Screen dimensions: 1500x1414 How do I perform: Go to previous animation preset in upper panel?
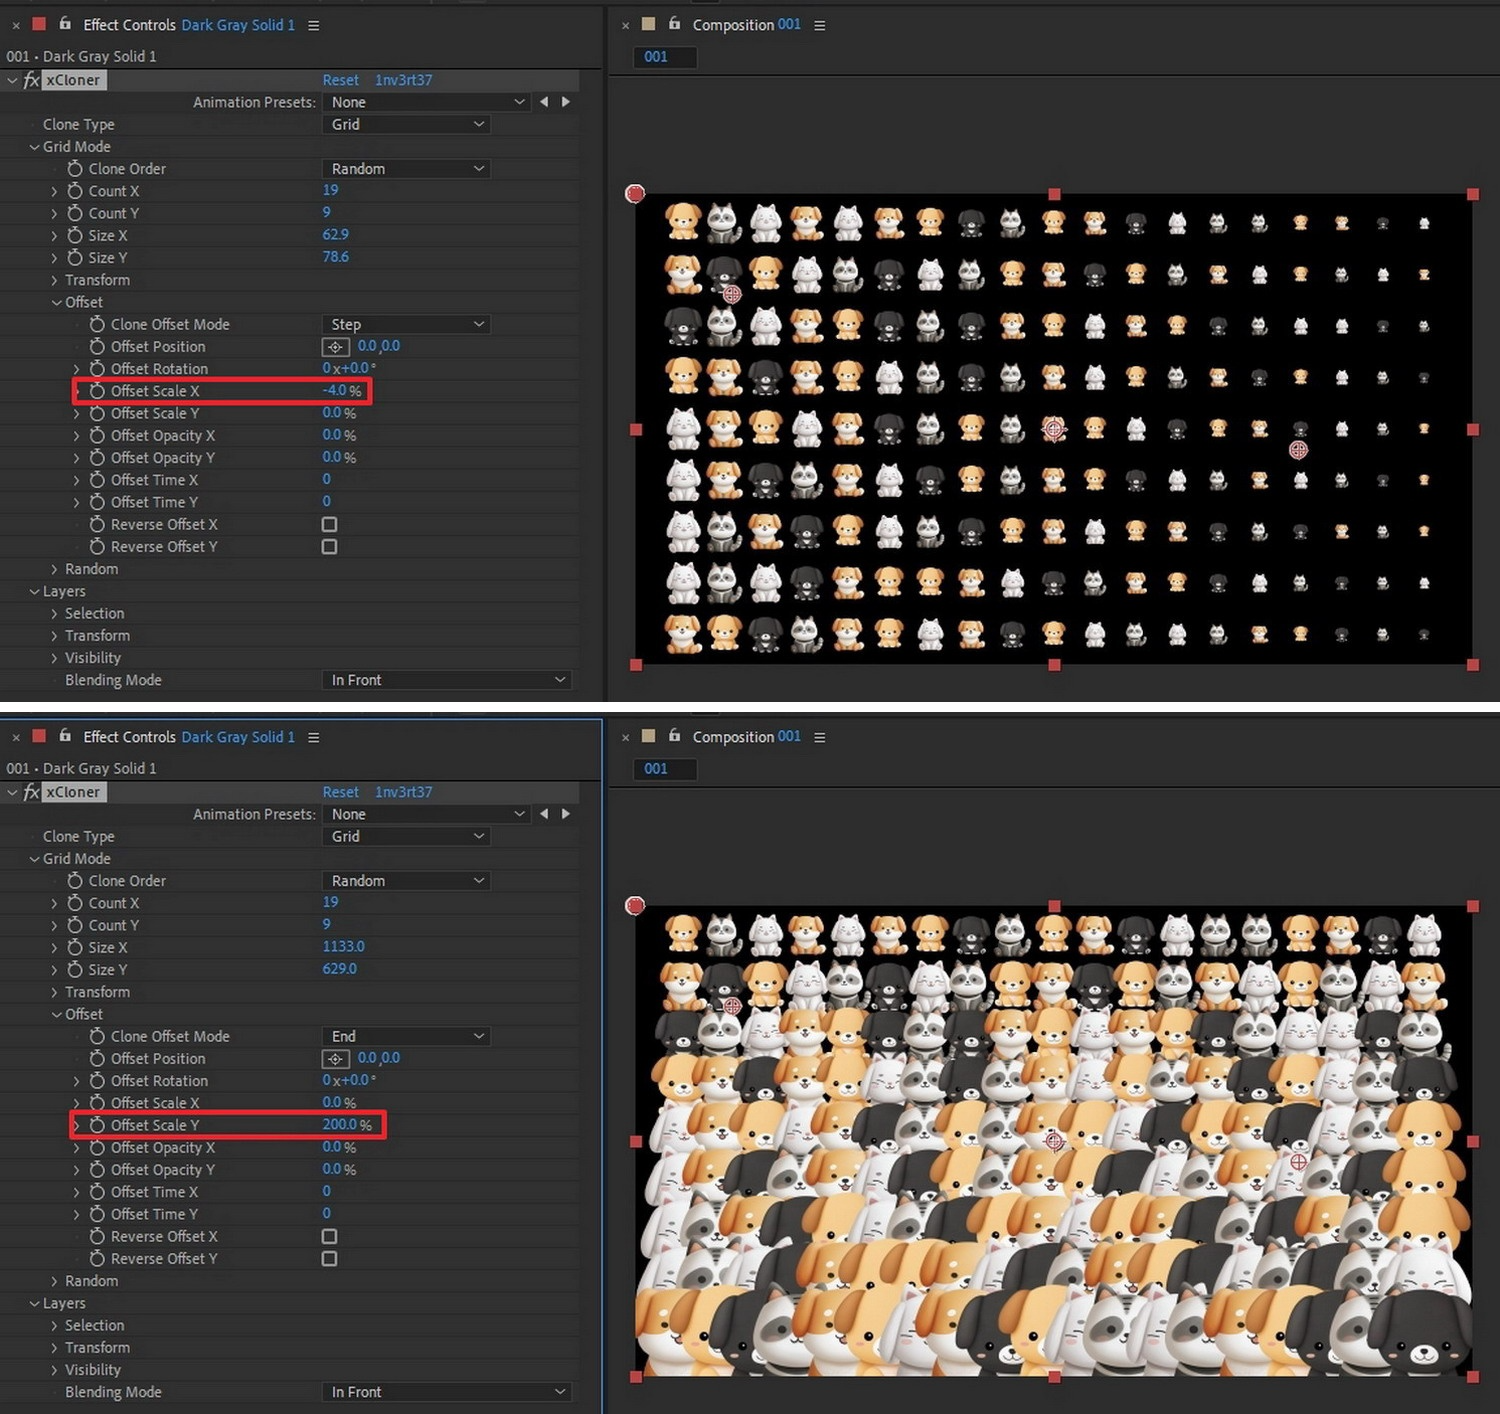pyautogui.click(x=544, y=102)
